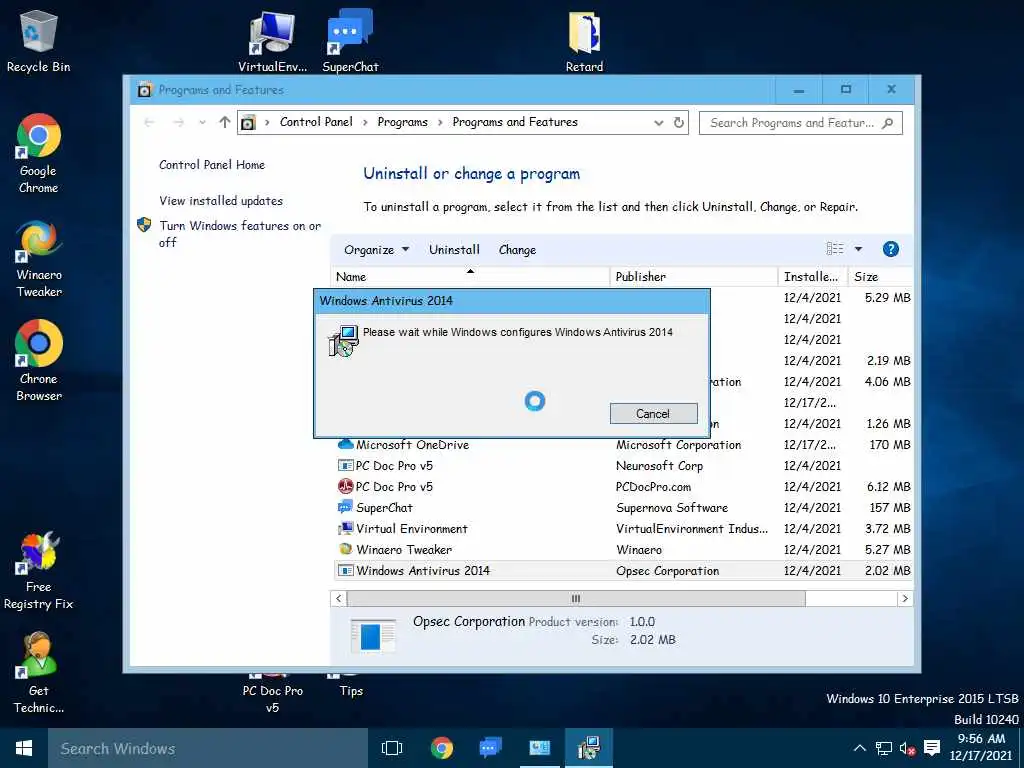
Task: Select Get Technic... desktop icon
Action: click(39, 673)
